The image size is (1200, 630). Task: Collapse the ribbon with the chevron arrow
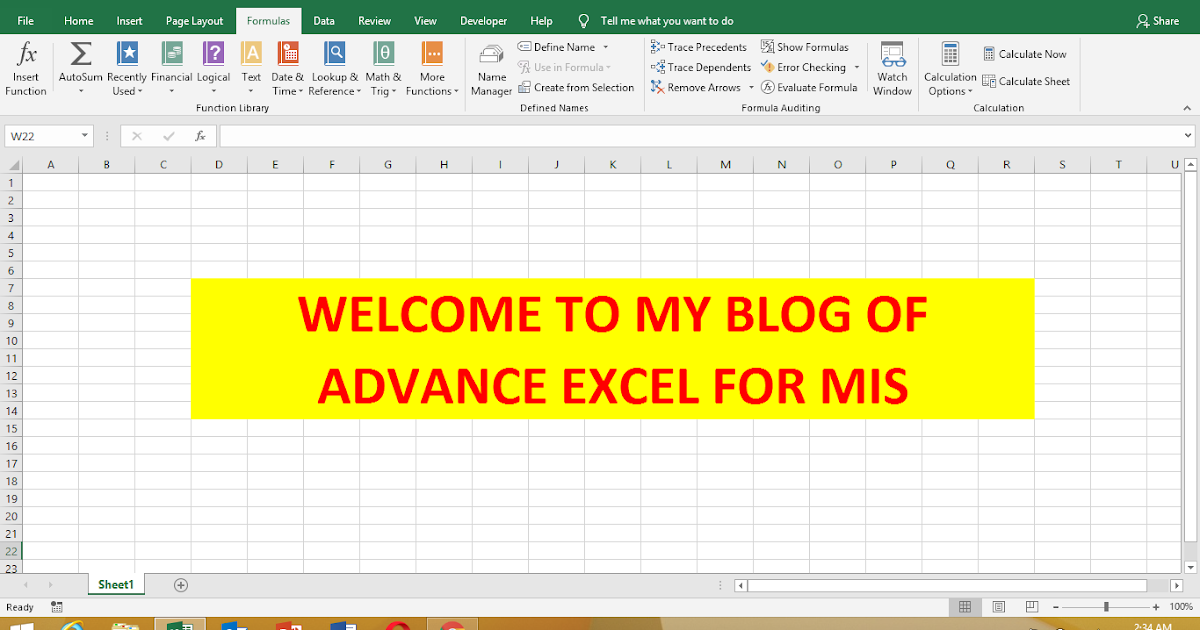tap(1188, 107)
